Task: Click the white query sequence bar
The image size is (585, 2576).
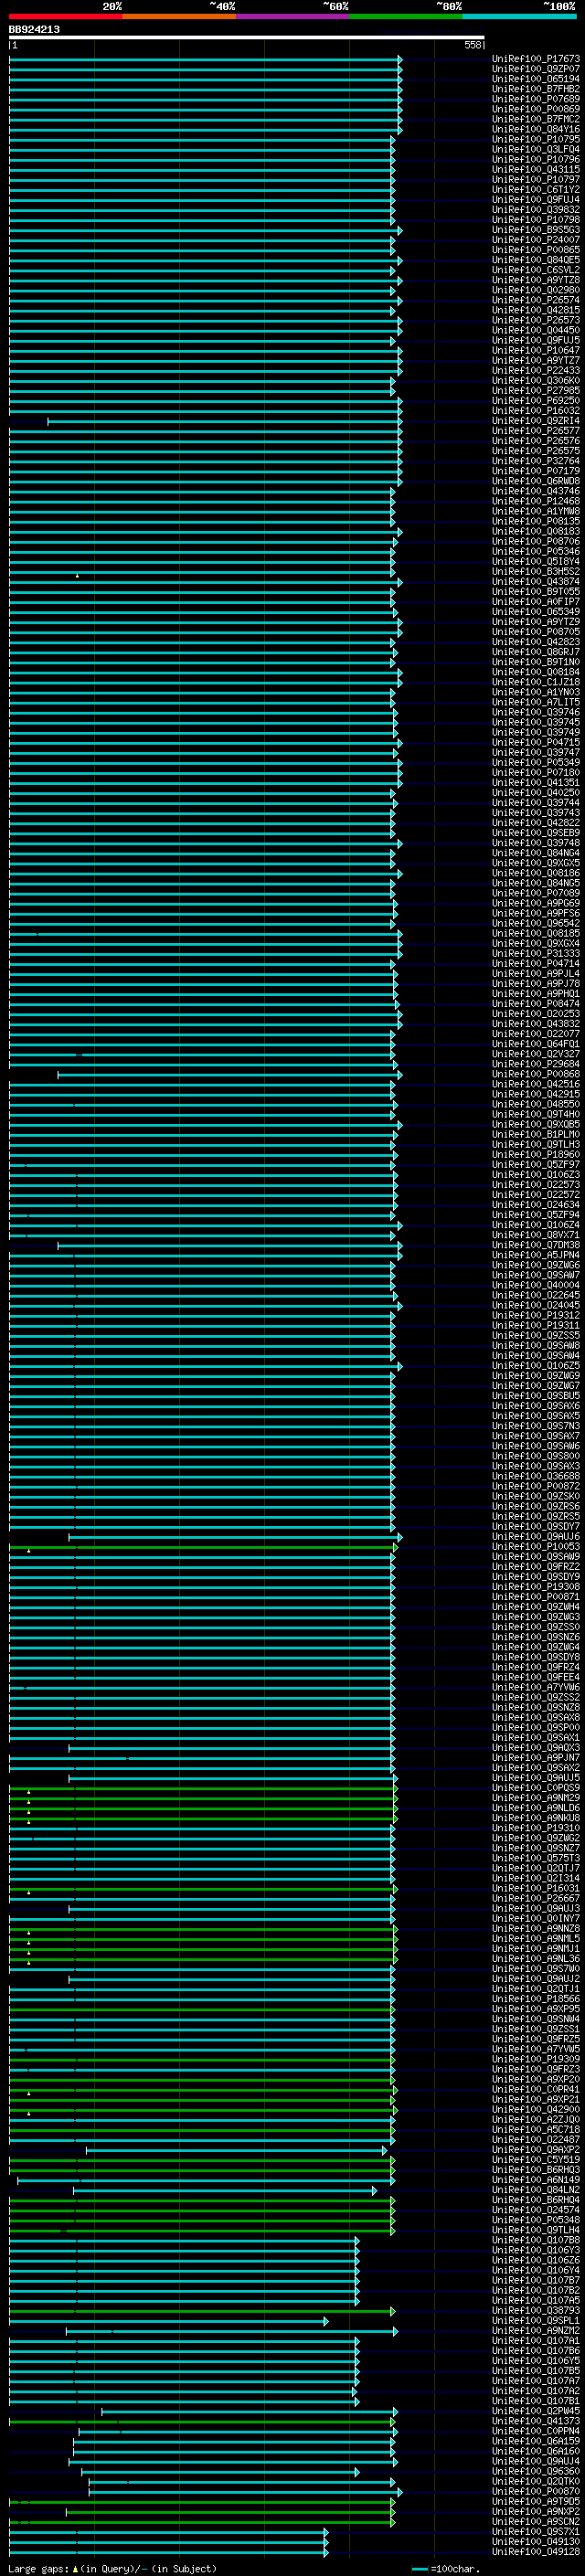Action: pos(247,38)
